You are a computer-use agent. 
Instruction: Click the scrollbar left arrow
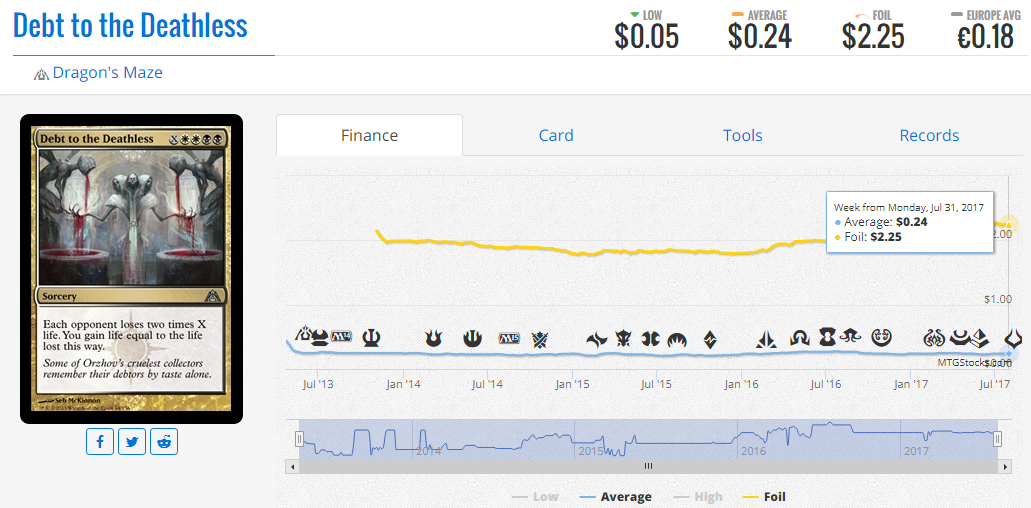(x=292, y=466)
